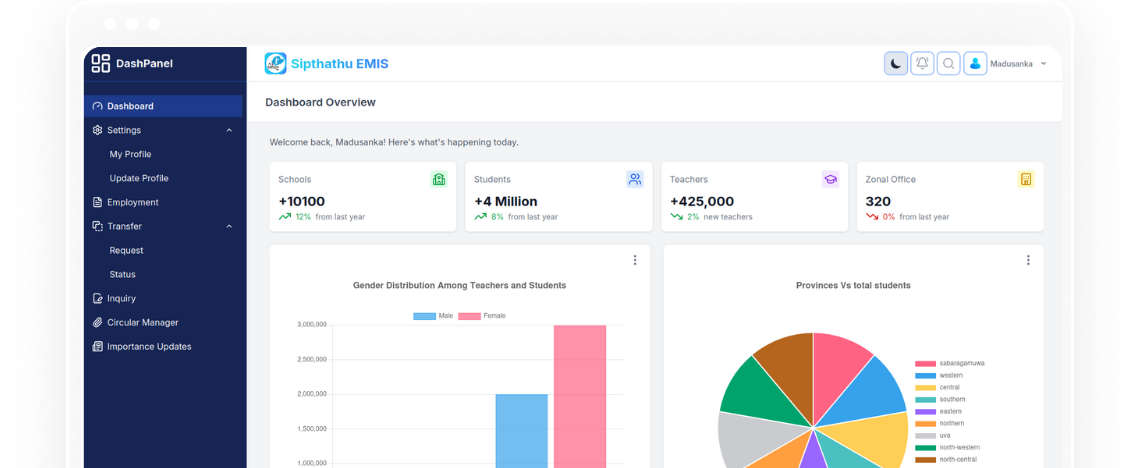Screen dimensions: 1140x468
Task: Click the Students card people icon
Action: [634, 179]
